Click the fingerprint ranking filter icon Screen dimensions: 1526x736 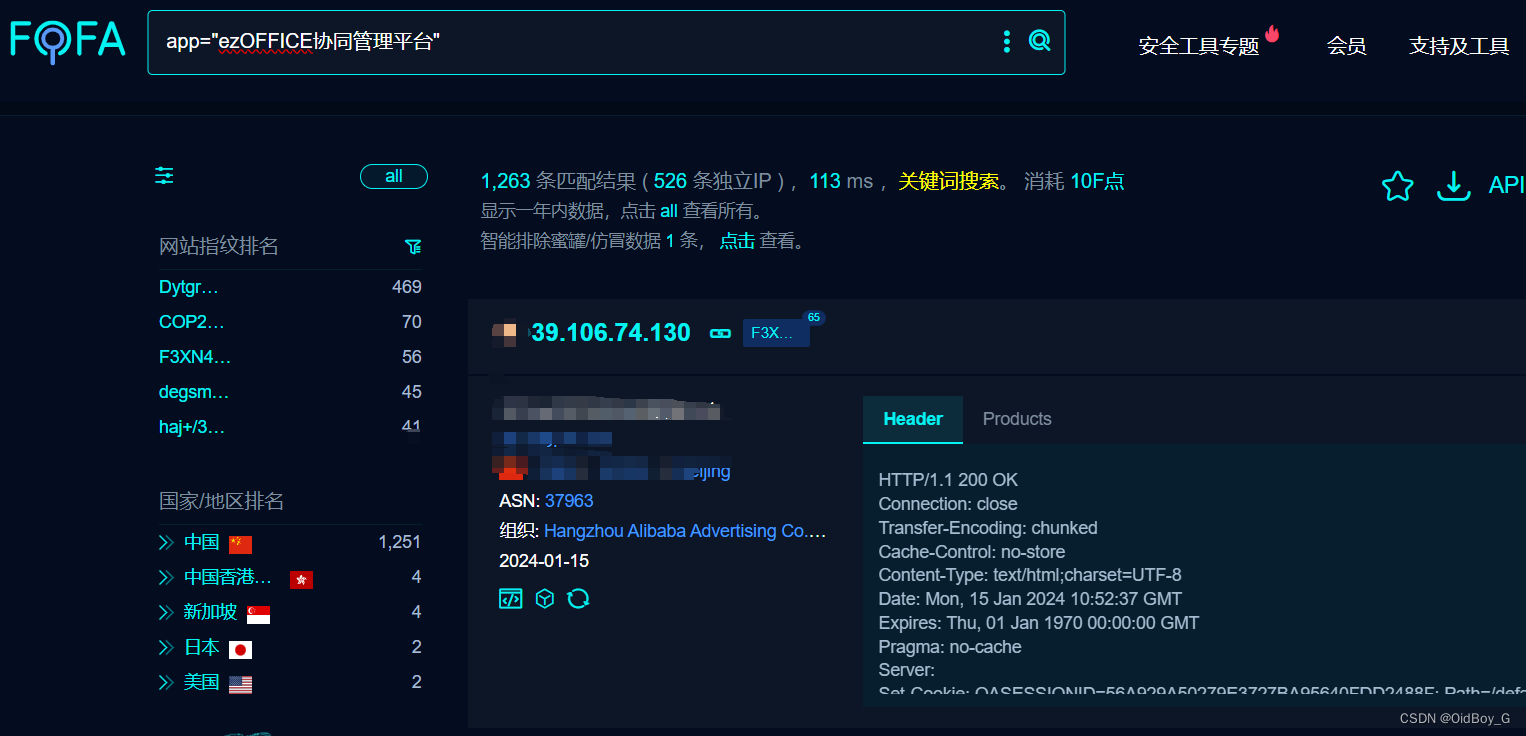[x=413, y=247]
